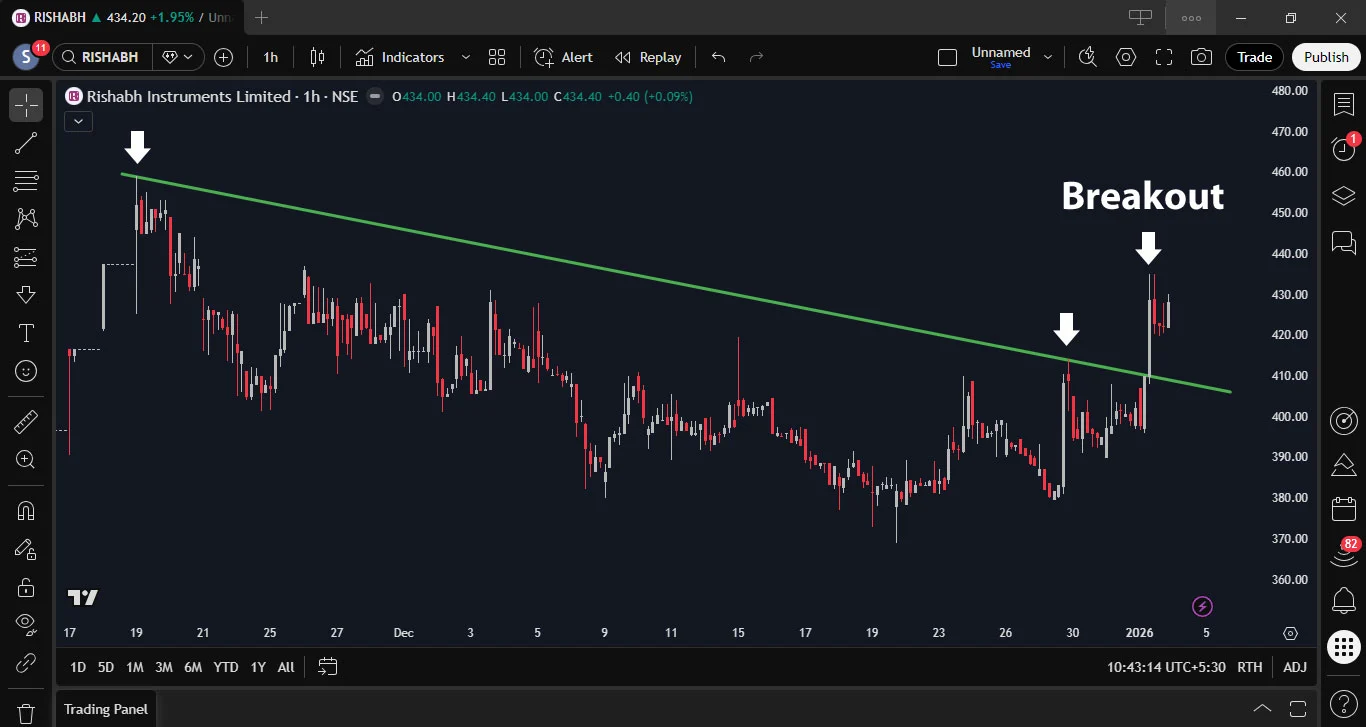Select the ruler measure tool

(26, 421)
